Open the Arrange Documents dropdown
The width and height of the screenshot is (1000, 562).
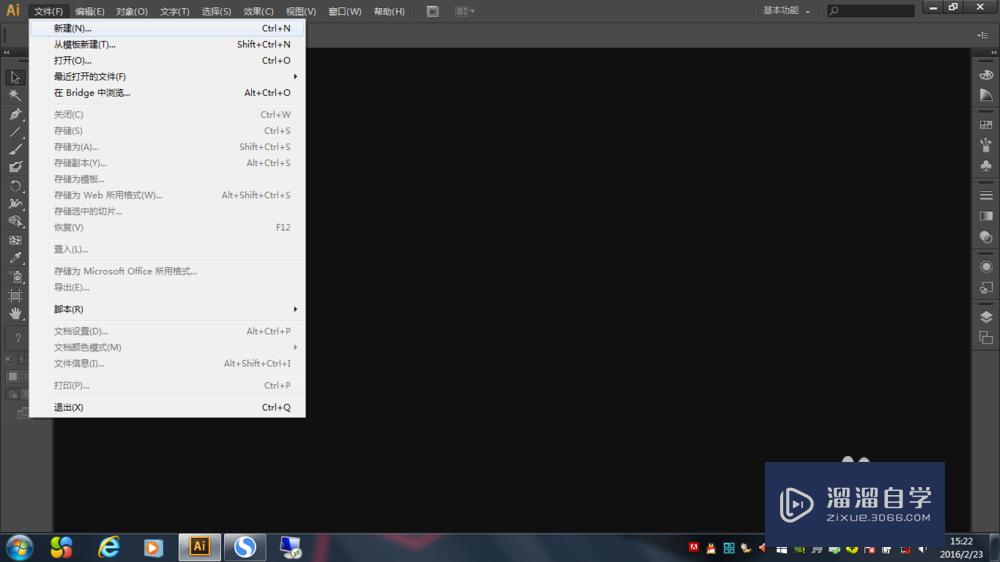[x=465, y=11]
